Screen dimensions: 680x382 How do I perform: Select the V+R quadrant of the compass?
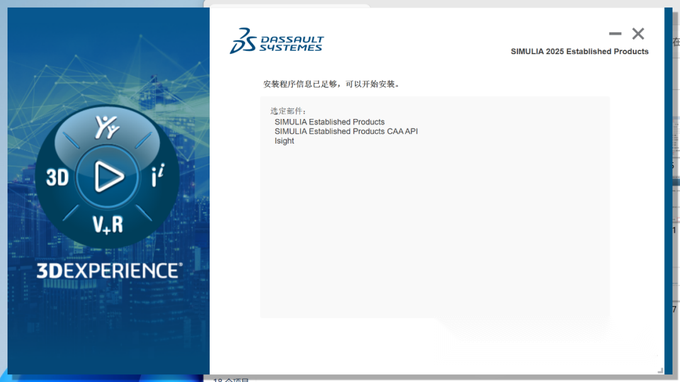coord(108,225)
